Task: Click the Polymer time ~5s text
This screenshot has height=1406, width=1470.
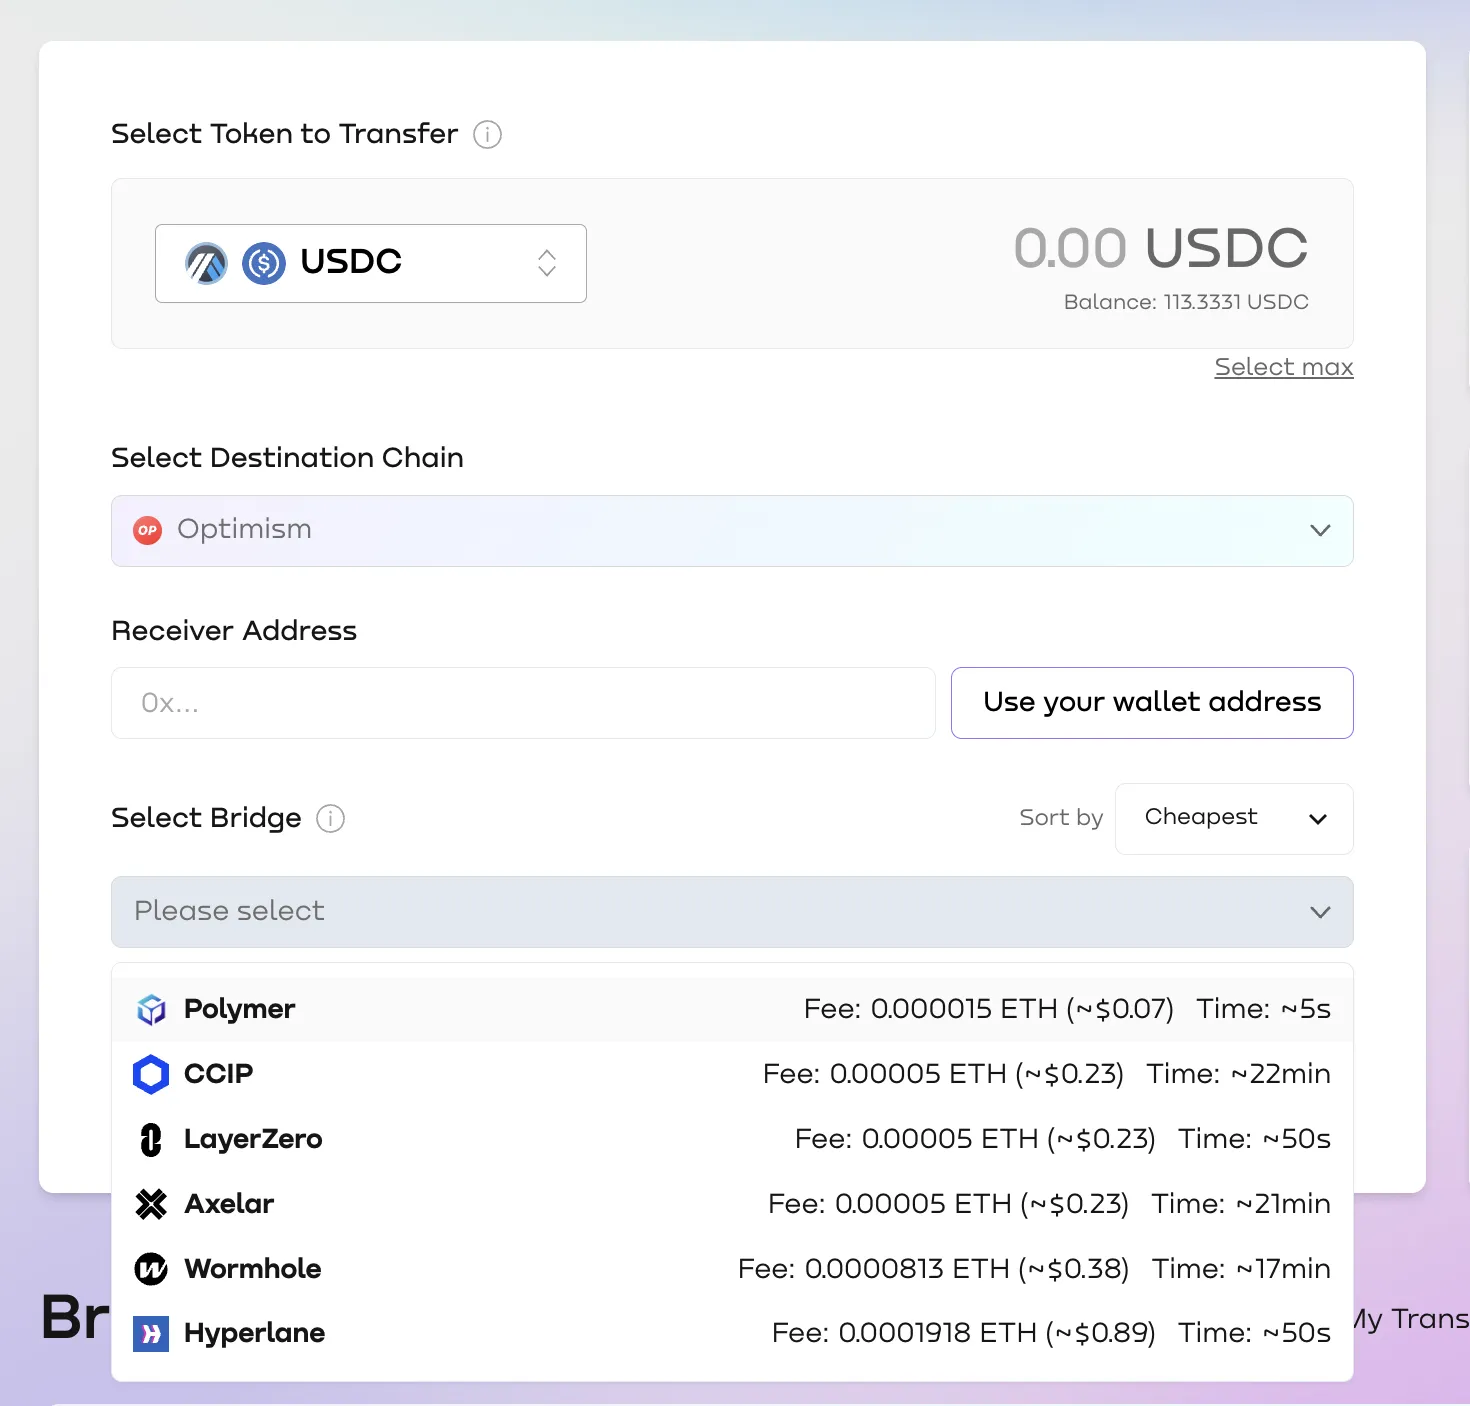Action: 1264,1009
